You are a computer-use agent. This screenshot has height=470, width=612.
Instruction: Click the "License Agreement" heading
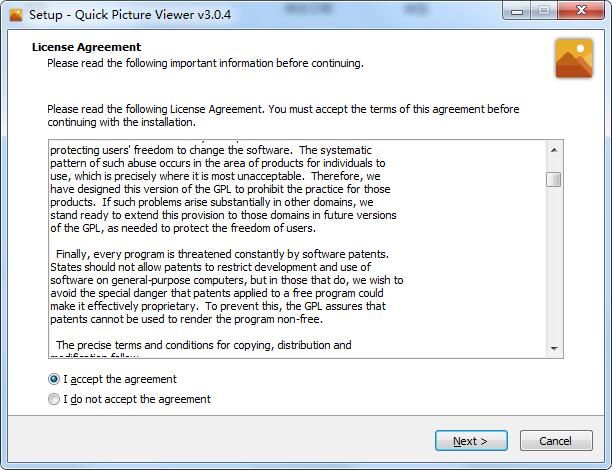[x=86, y=47]
